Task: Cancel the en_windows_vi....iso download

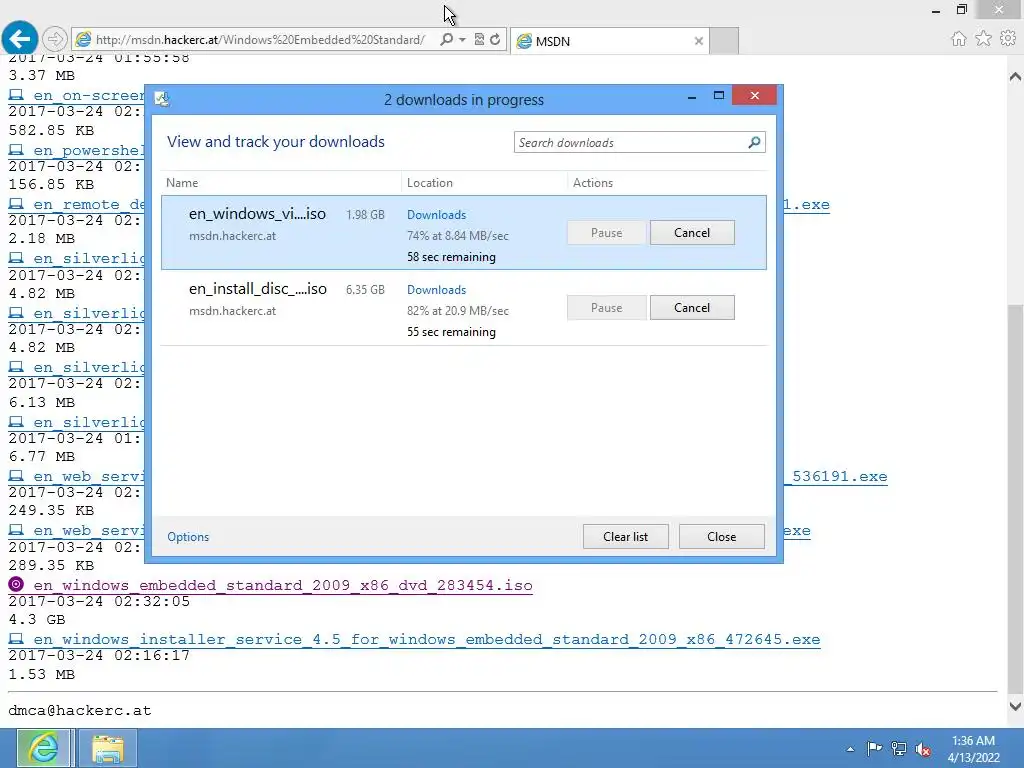Action: pos(692,232)
